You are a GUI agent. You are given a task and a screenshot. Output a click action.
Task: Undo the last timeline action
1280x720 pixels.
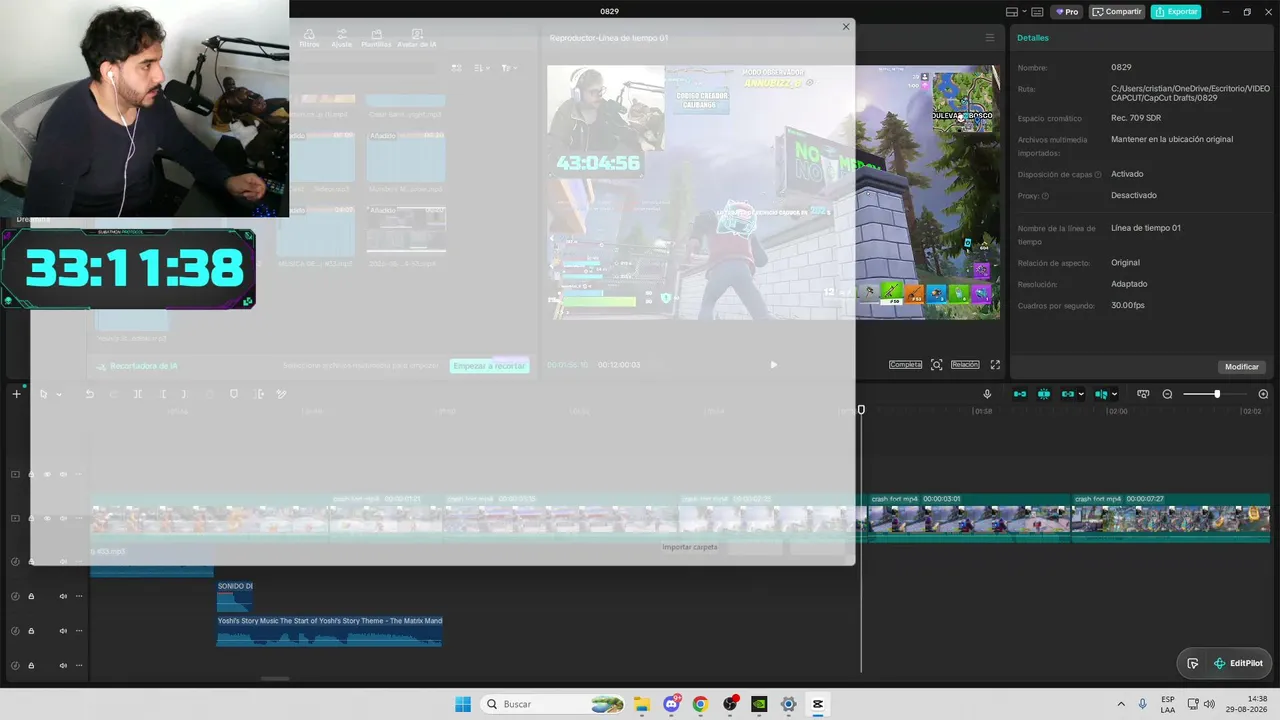[x=89, y=394]
